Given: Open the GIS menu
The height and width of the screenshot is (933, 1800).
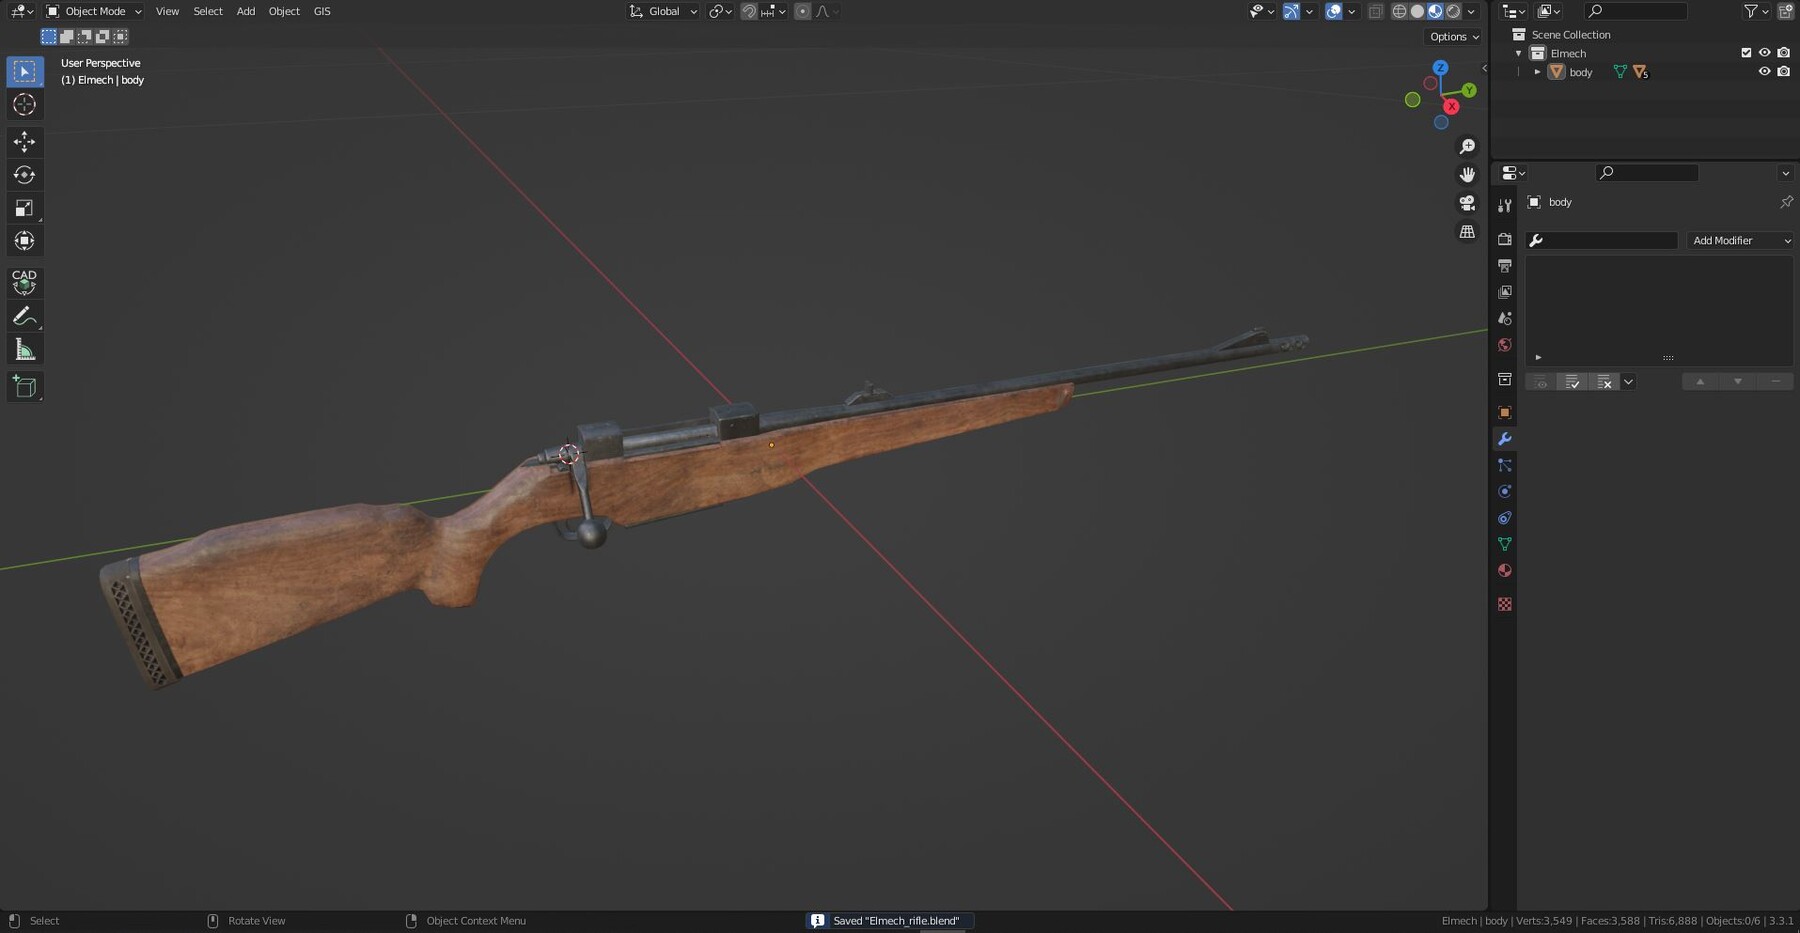Looking at the screenshot, I should coord(321,11).
